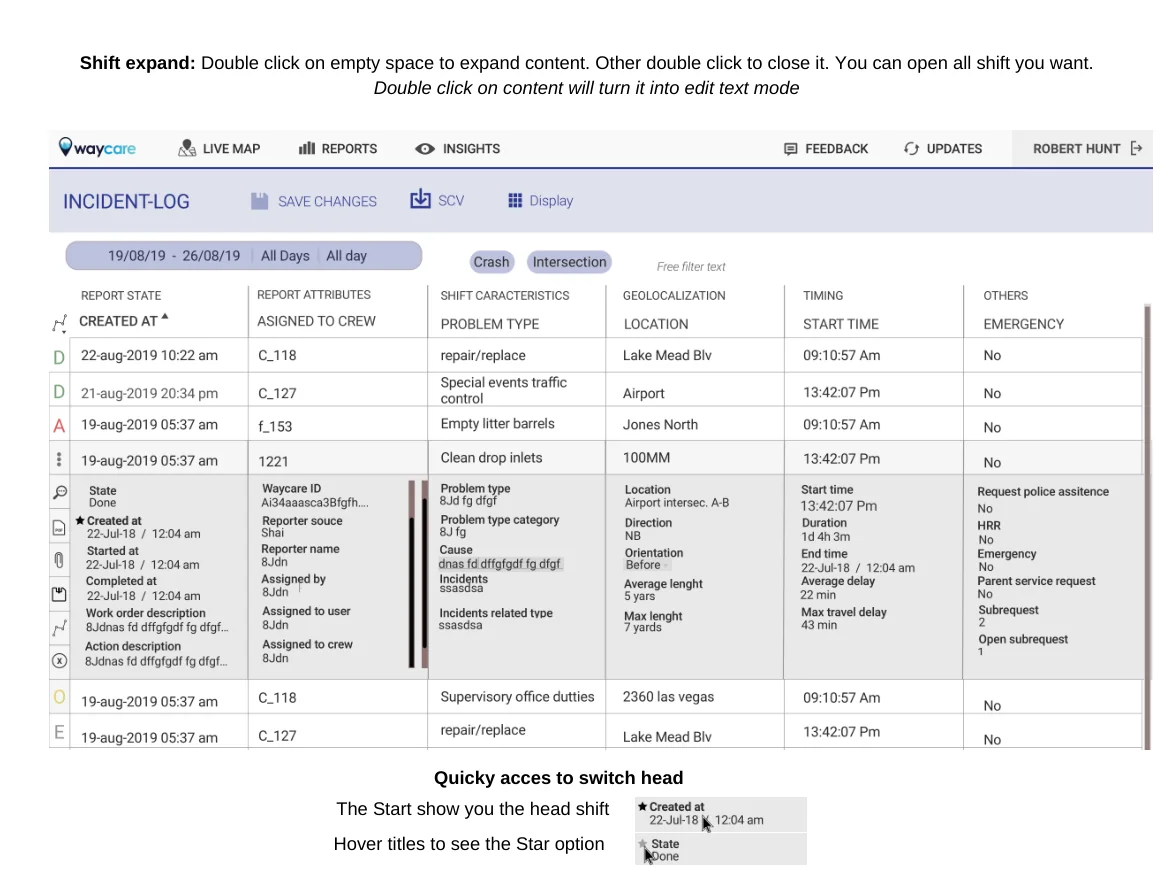The height and width of the screenshot is (880, 1174).
Task: Toggle the Crash filter chip
Action: (491, 262)
